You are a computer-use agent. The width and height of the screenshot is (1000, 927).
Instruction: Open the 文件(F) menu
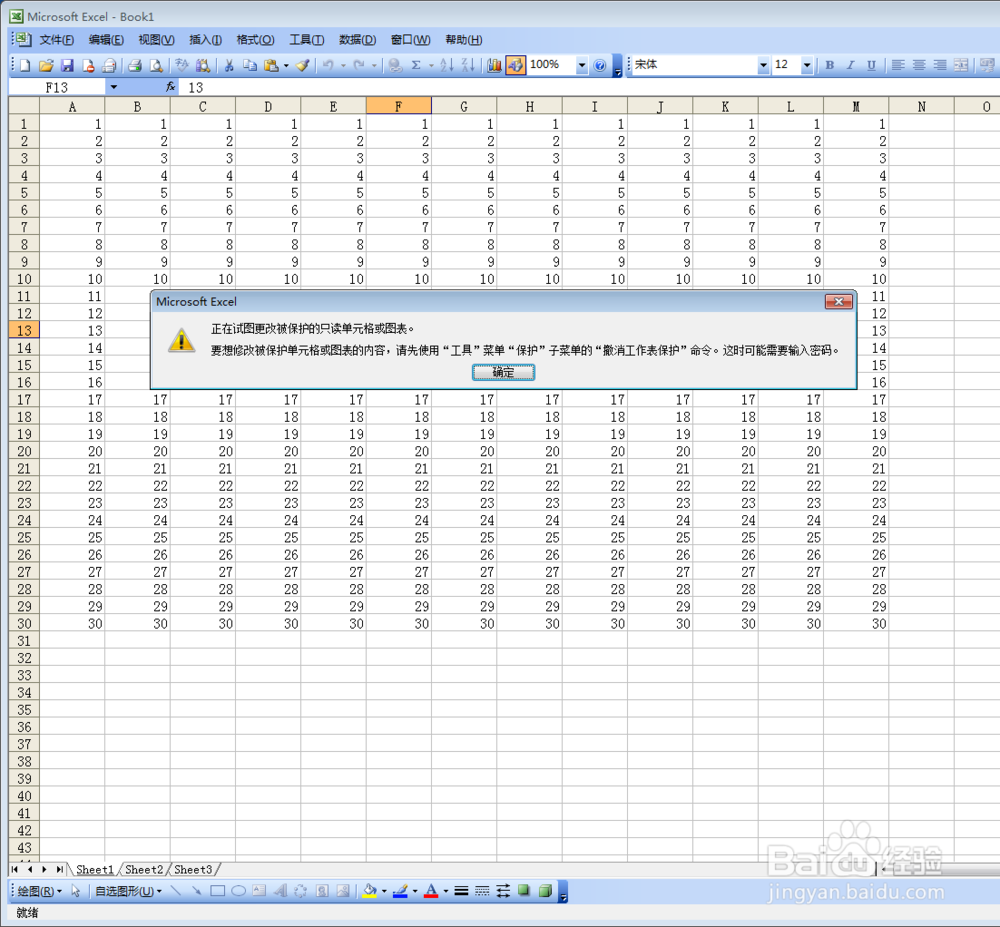tap(57, 40)
